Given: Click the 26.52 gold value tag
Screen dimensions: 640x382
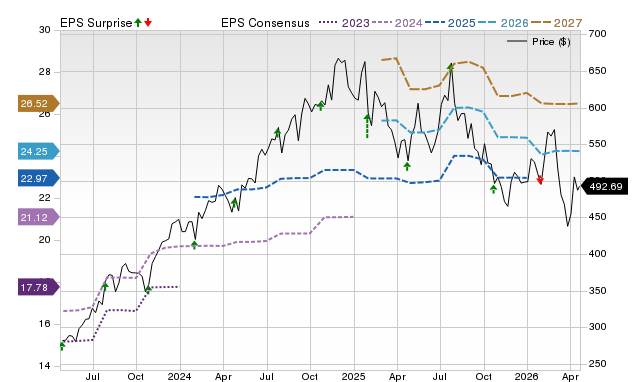Looking at the screenshot, I should click(x=38, y=104).
